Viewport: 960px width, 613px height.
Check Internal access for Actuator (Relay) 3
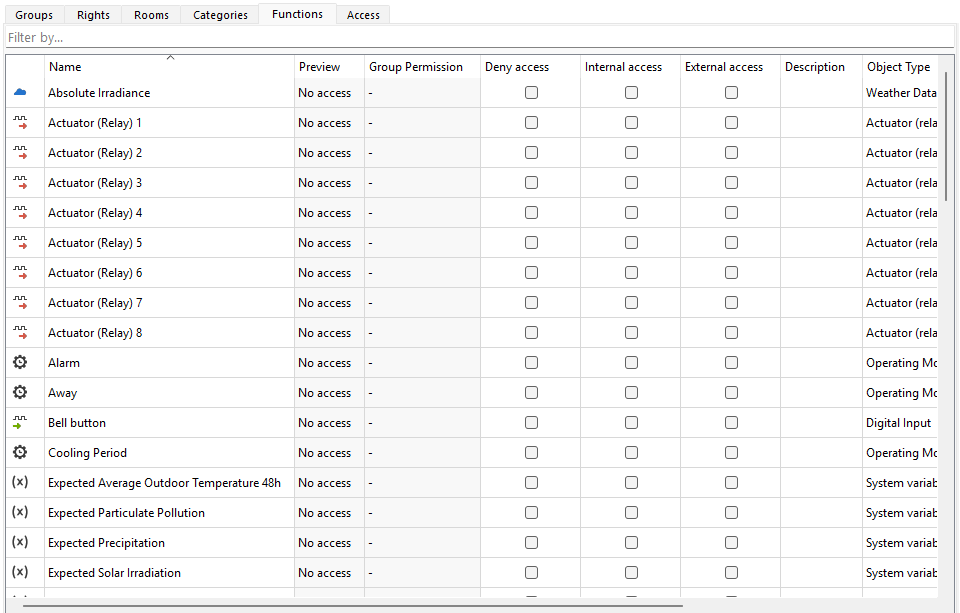click(631, 183)
